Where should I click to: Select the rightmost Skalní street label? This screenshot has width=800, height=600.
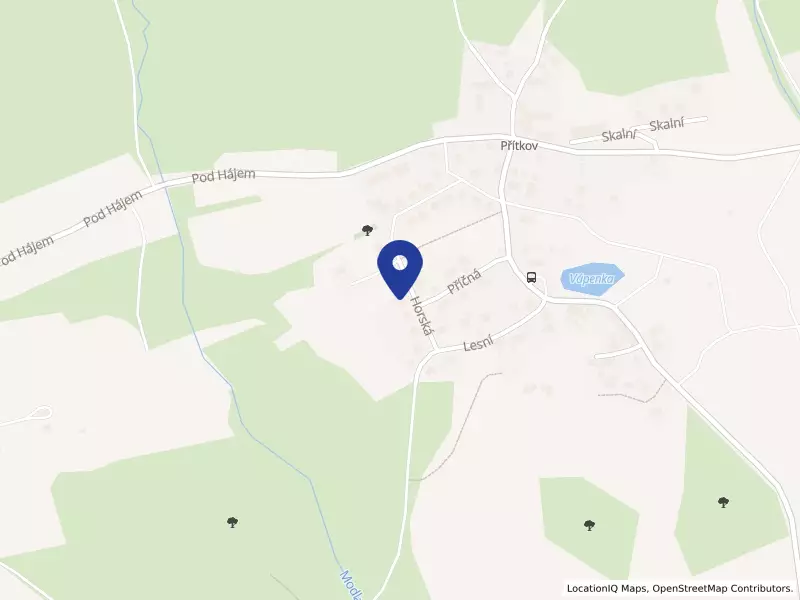tap(667, 124)
